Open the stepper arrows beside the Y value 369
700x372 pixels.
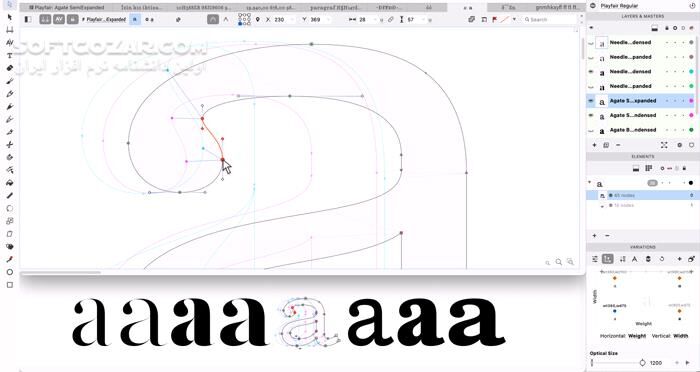pyautogui.click(x=329, y=20)
